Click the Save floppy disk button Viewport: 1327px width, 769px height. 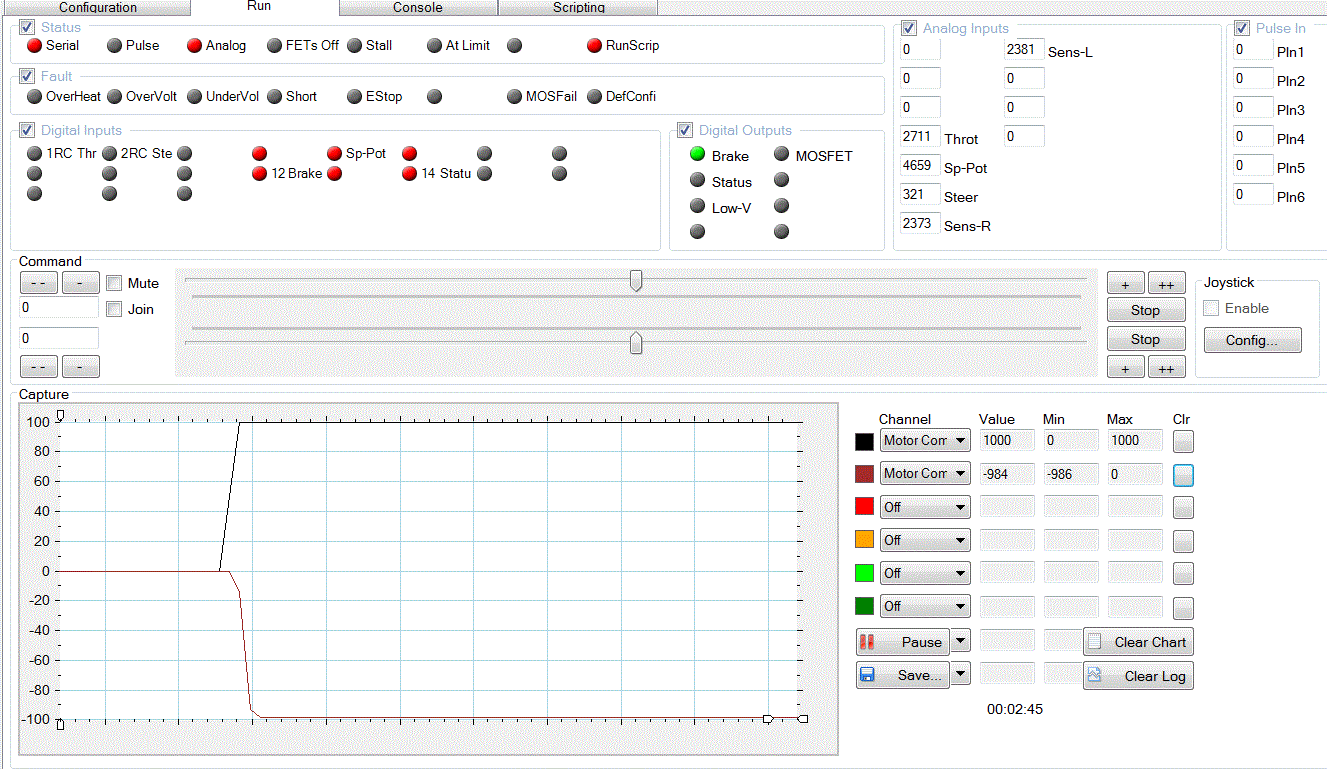903,675
